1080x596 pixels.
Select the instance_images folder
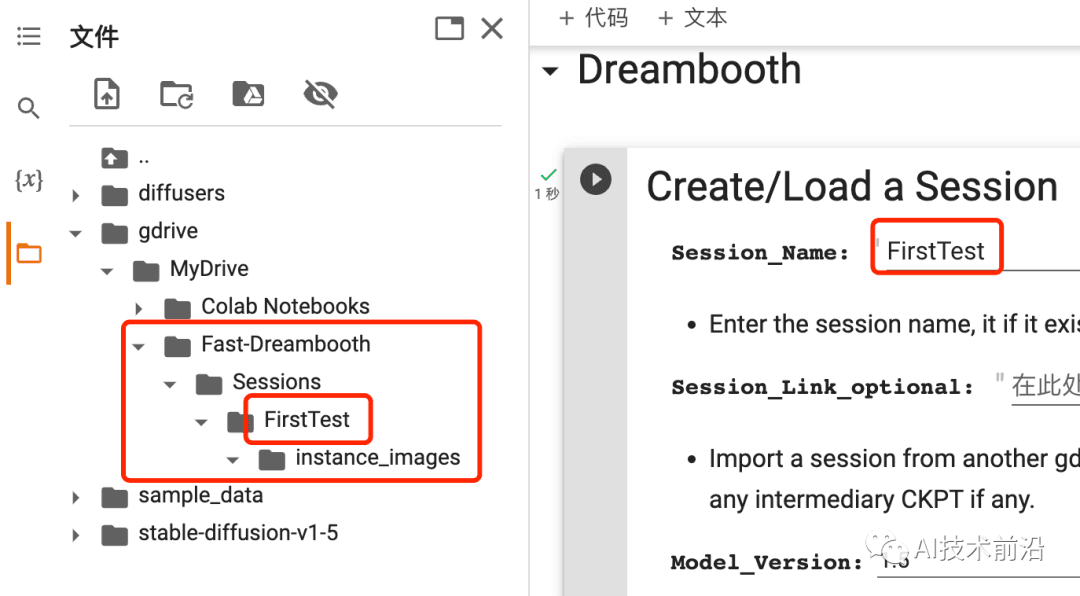(377, 458)
